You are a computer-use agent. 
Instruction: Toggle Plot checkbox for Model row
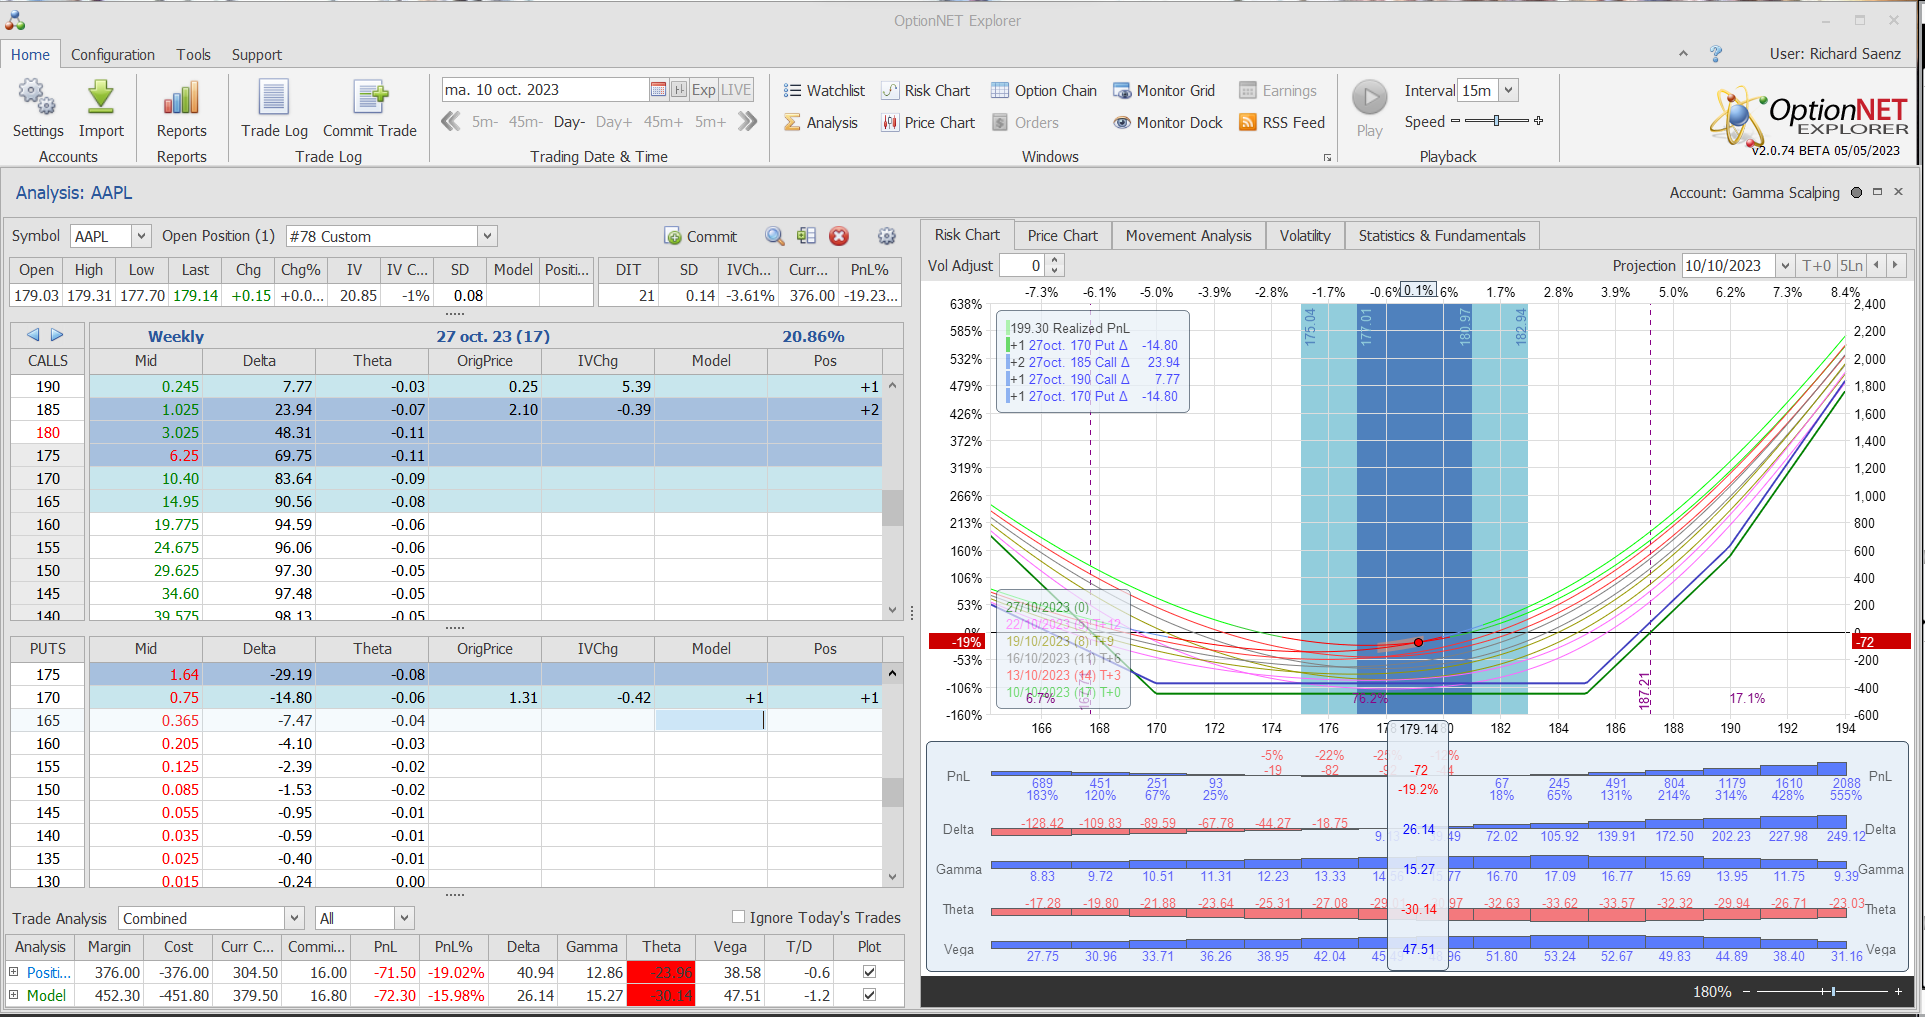869,995
